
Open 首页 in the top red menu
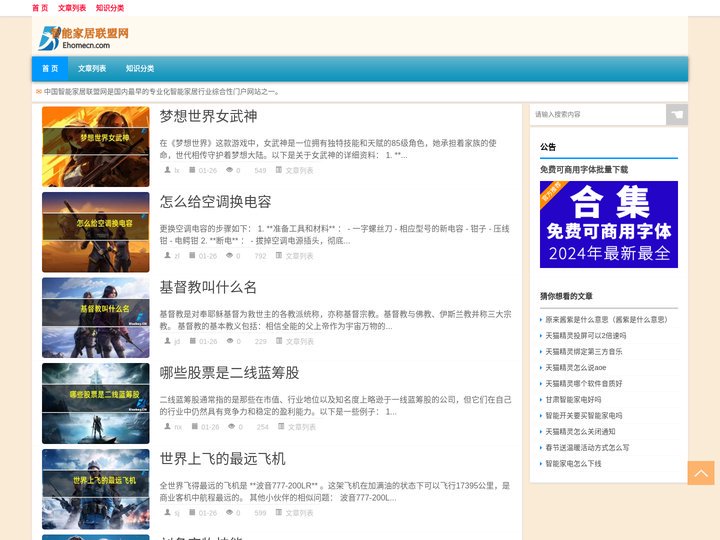click(x=40, y=8)
